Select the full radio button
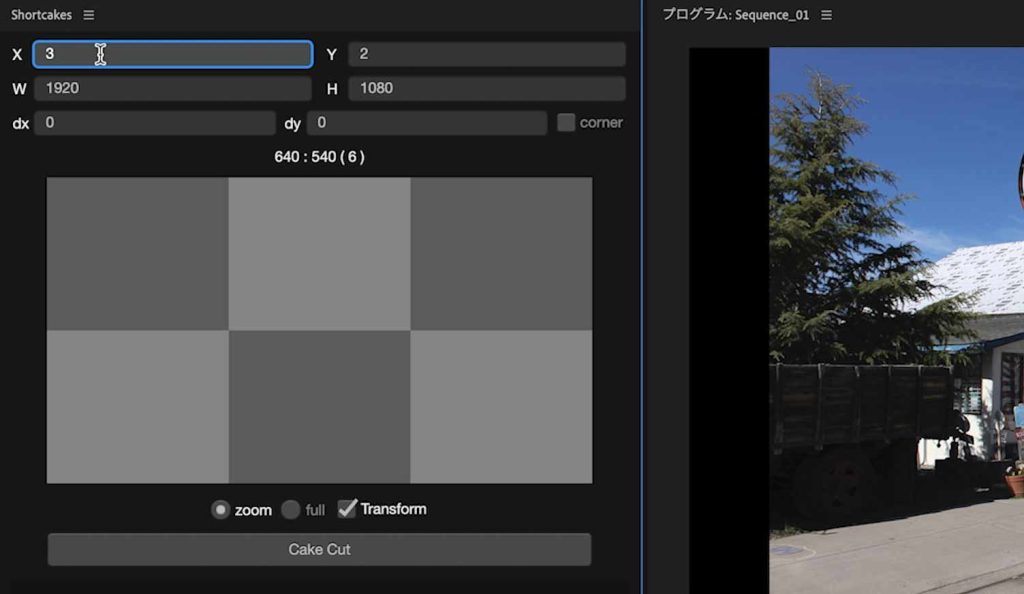This screenshot has width=1024, height=594. coord(291,510)
